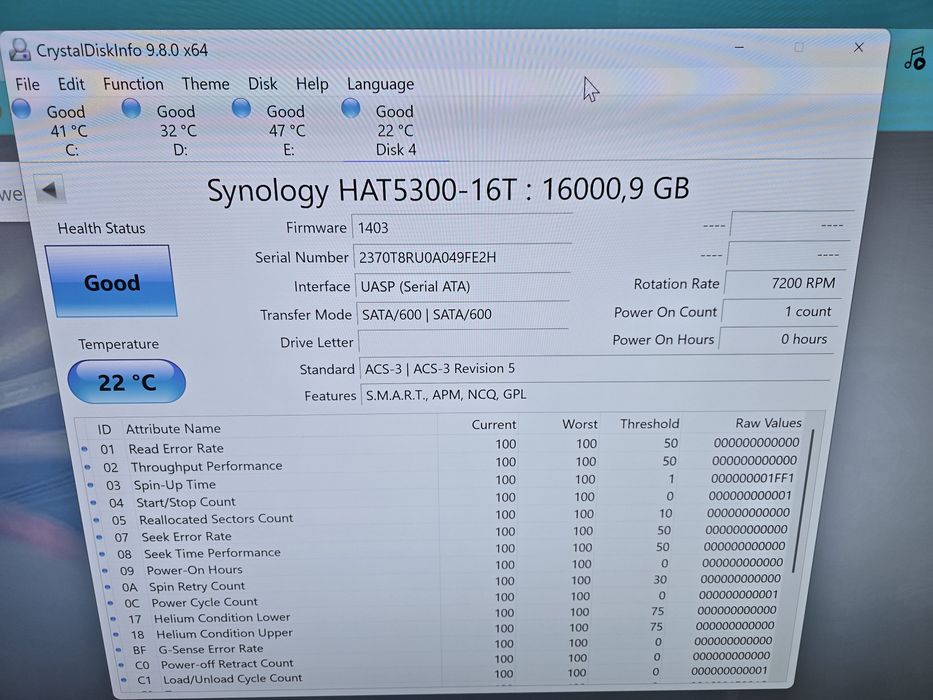
Task: Click the Firmware field showing 1403
Action: click(x=462, y=228)
